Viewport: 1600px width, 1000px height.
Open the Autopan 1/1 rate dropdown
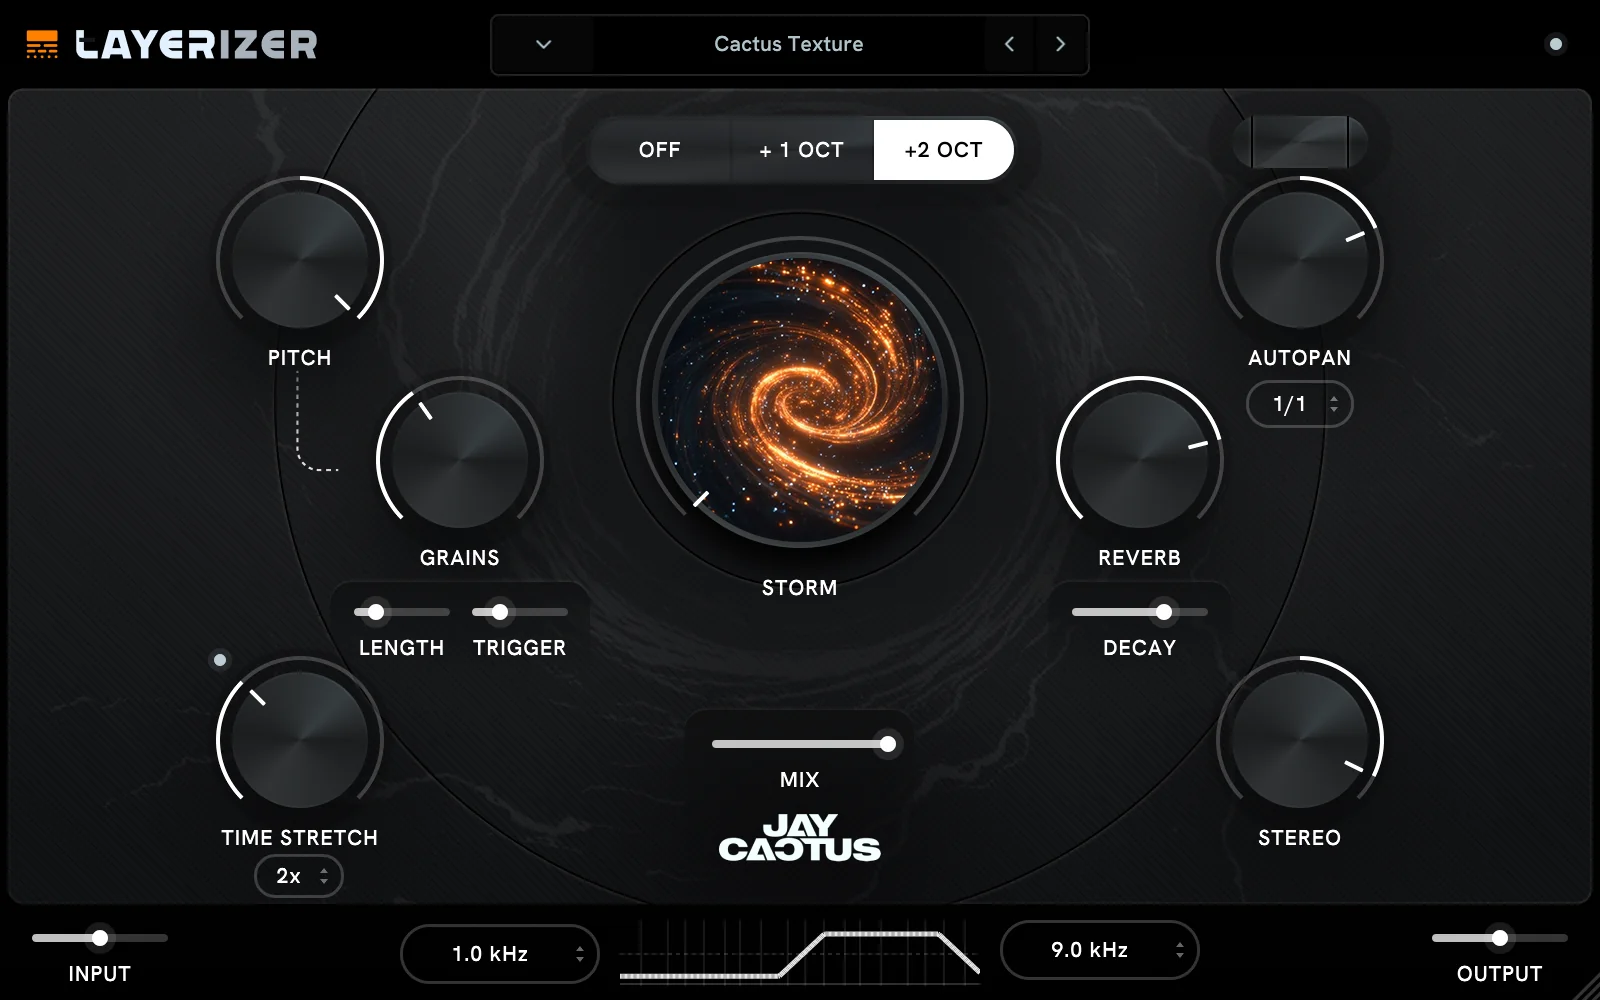click(1299, 404)
